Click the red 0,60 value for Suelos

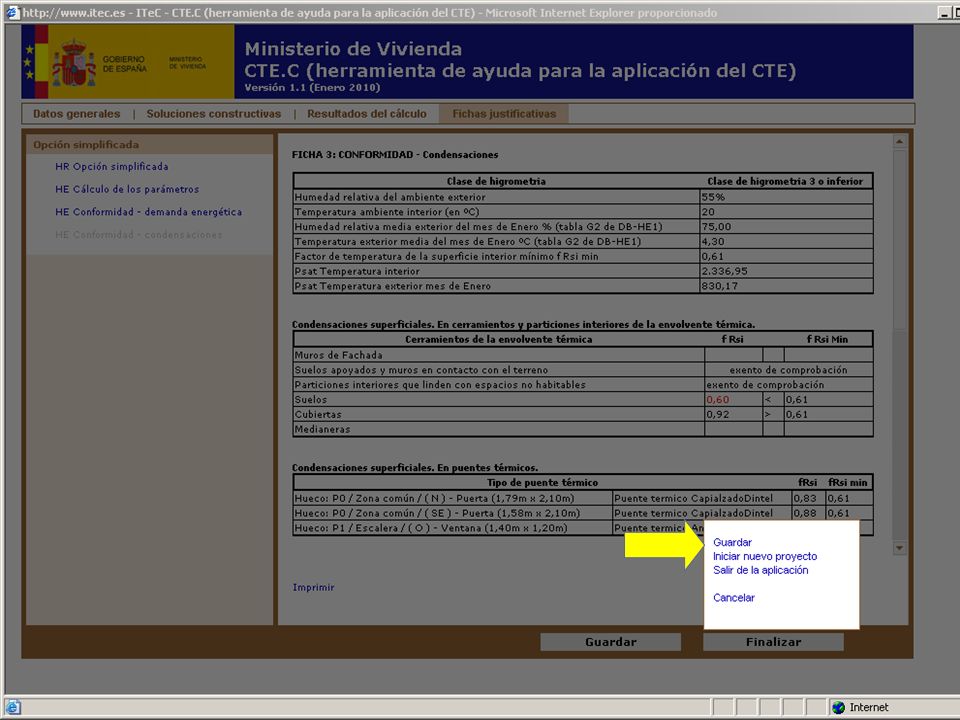(x=718, y=400)
